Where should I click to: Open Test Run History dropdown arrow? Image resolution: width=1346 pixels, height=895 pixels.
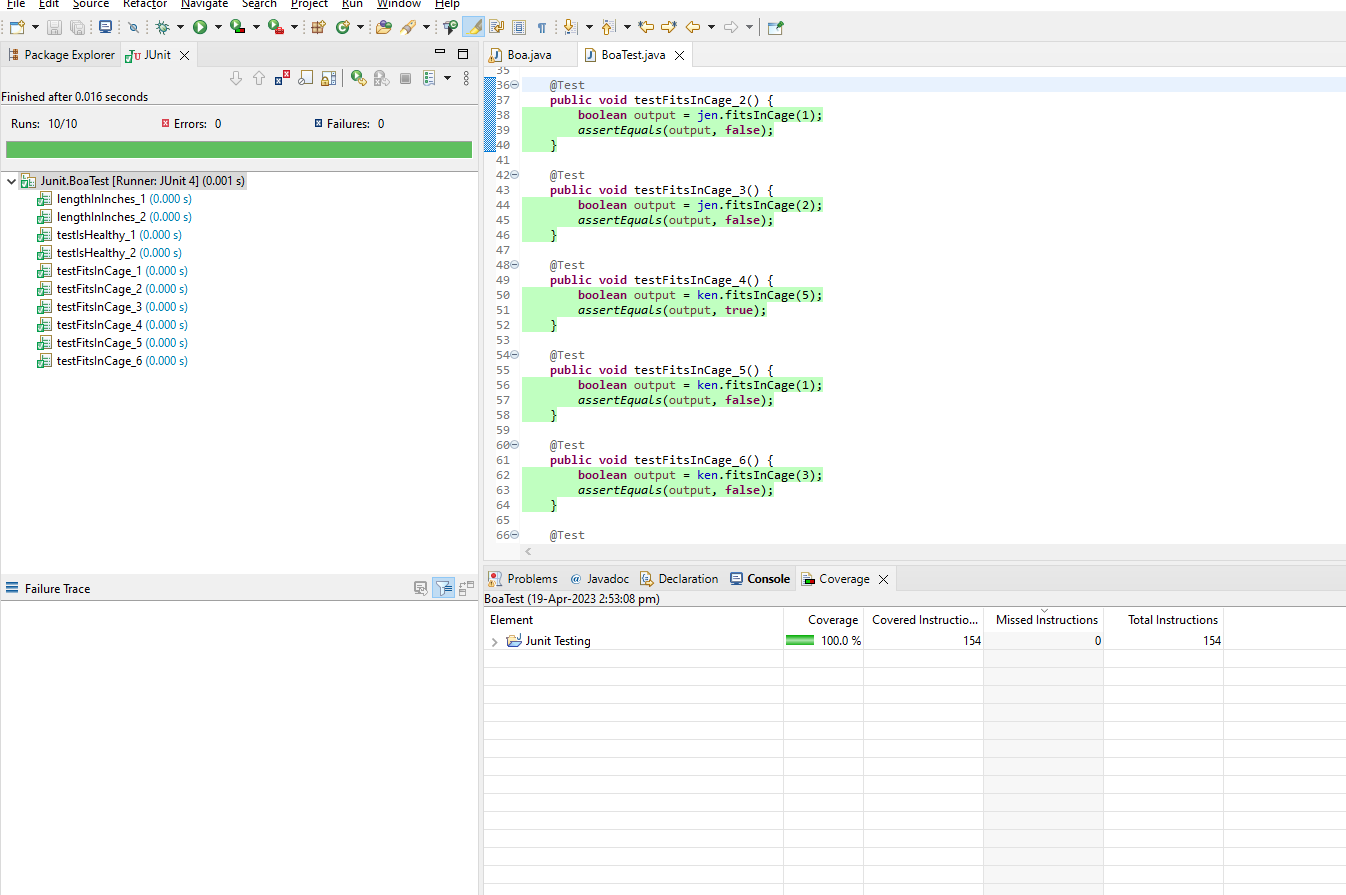[447, 78]
